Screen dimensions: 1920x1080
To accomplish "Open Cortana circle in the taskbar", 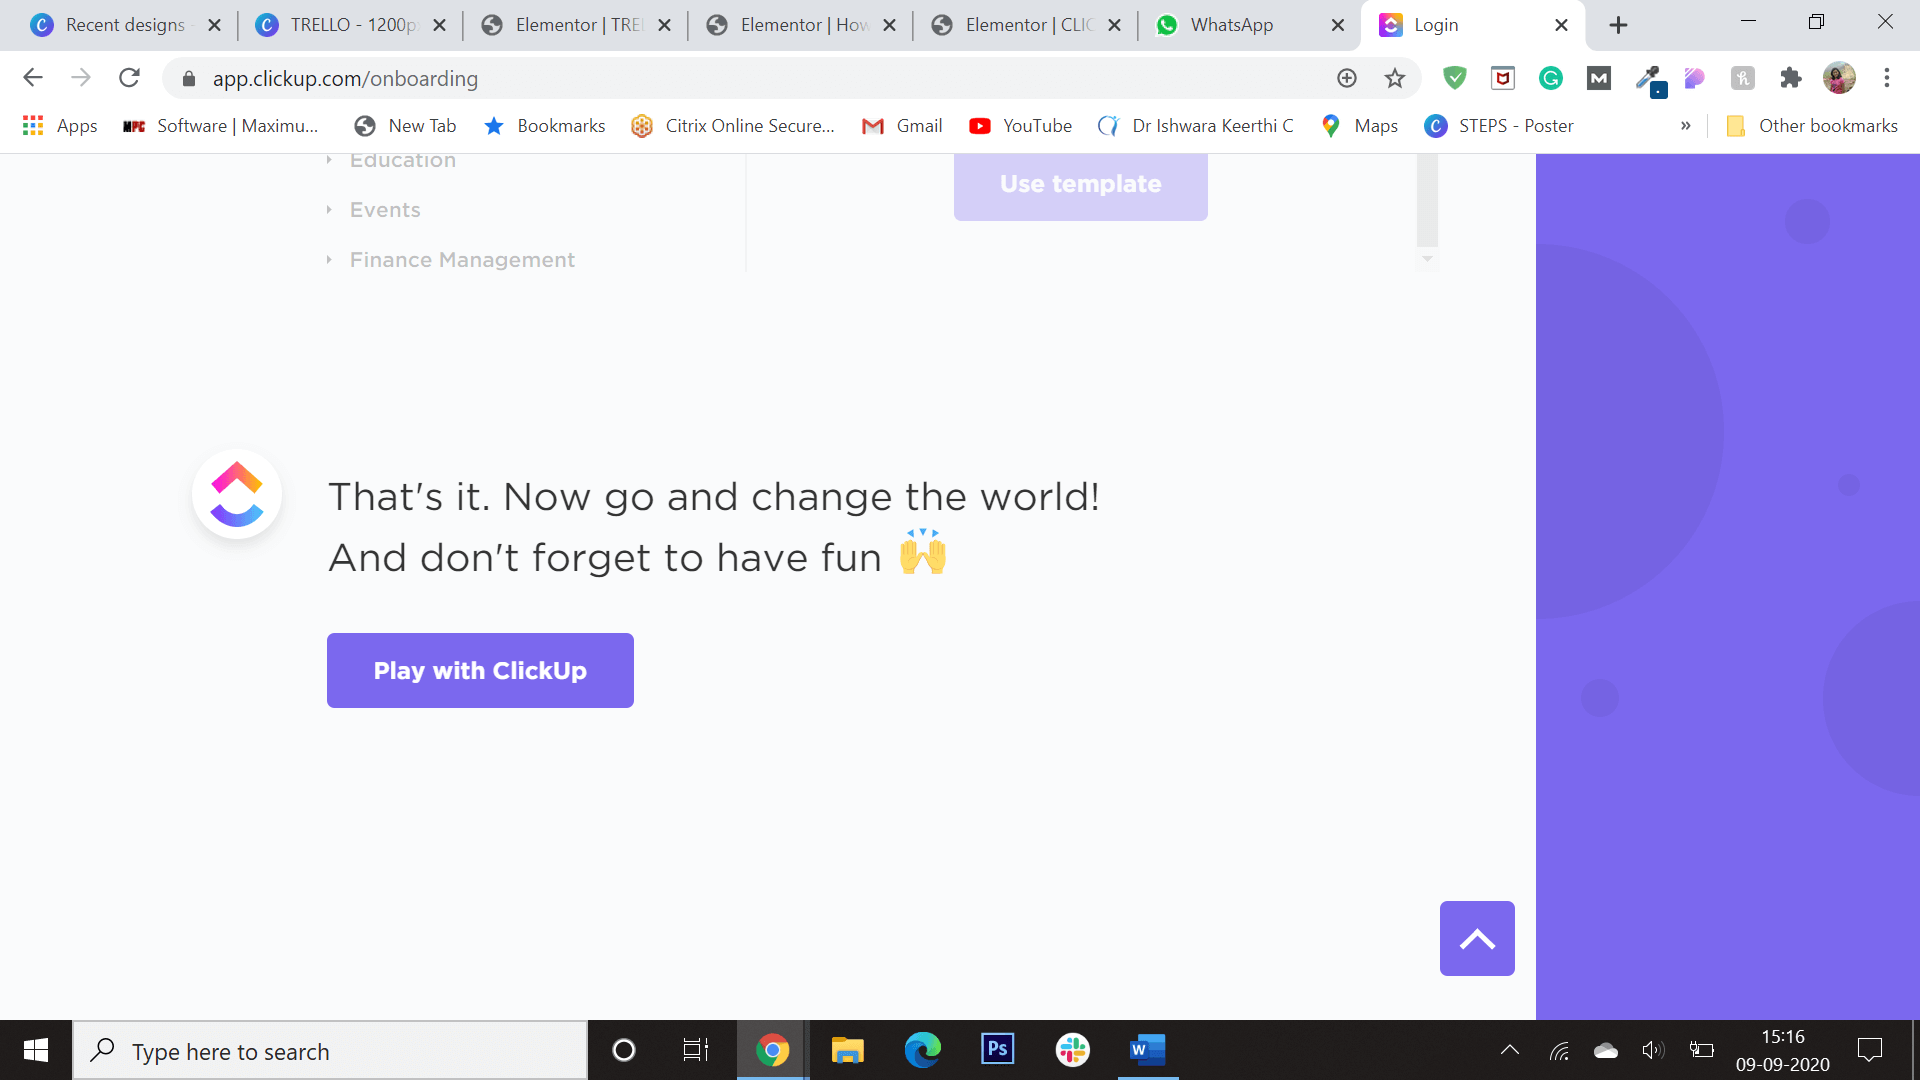I will (623, 1050).
